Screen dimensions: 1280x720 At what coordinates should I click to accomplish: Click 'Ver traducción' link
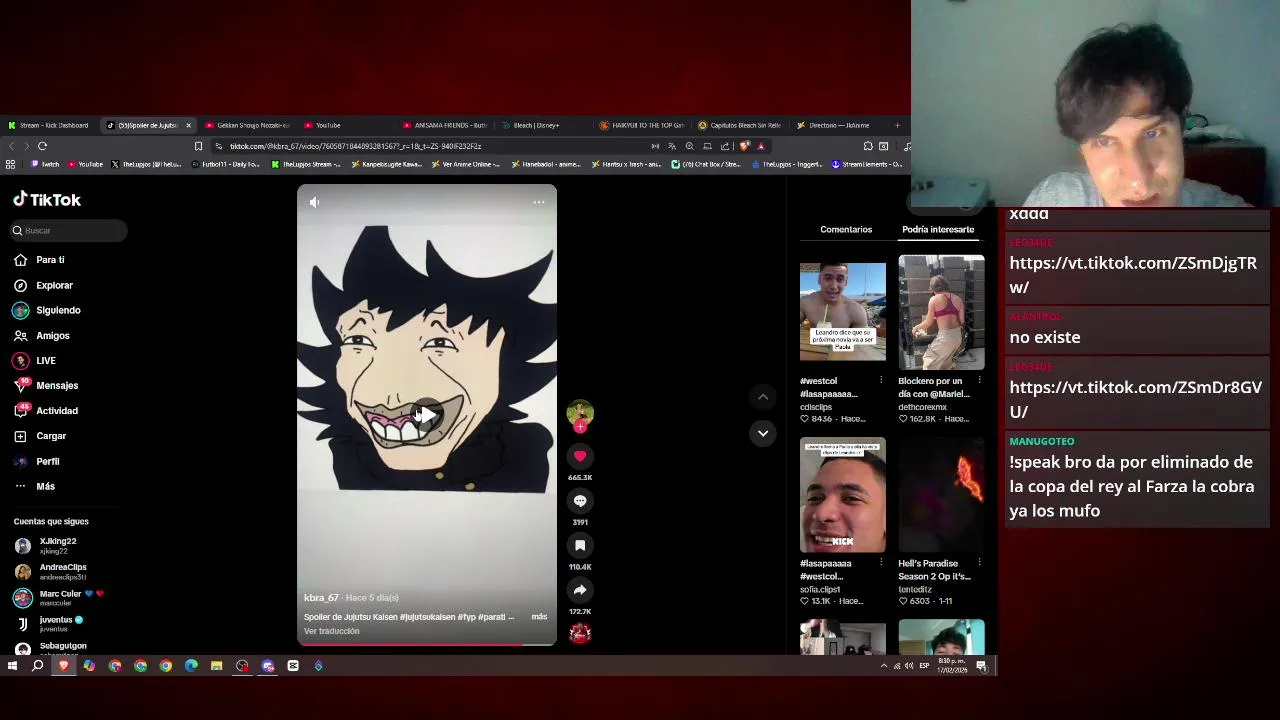[x=332, y=631]
